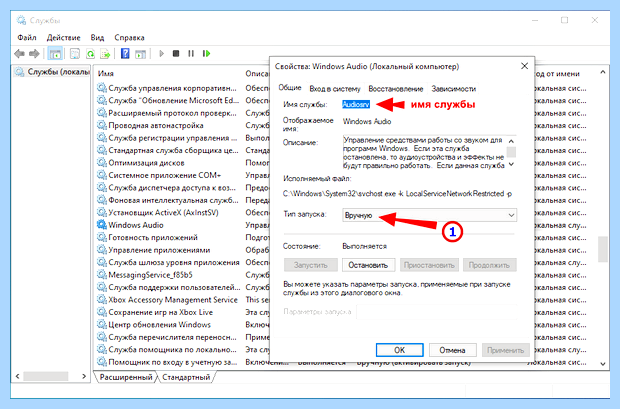
Task: Click the services list vertical scrollbar thumb
Action: (603, 249)
